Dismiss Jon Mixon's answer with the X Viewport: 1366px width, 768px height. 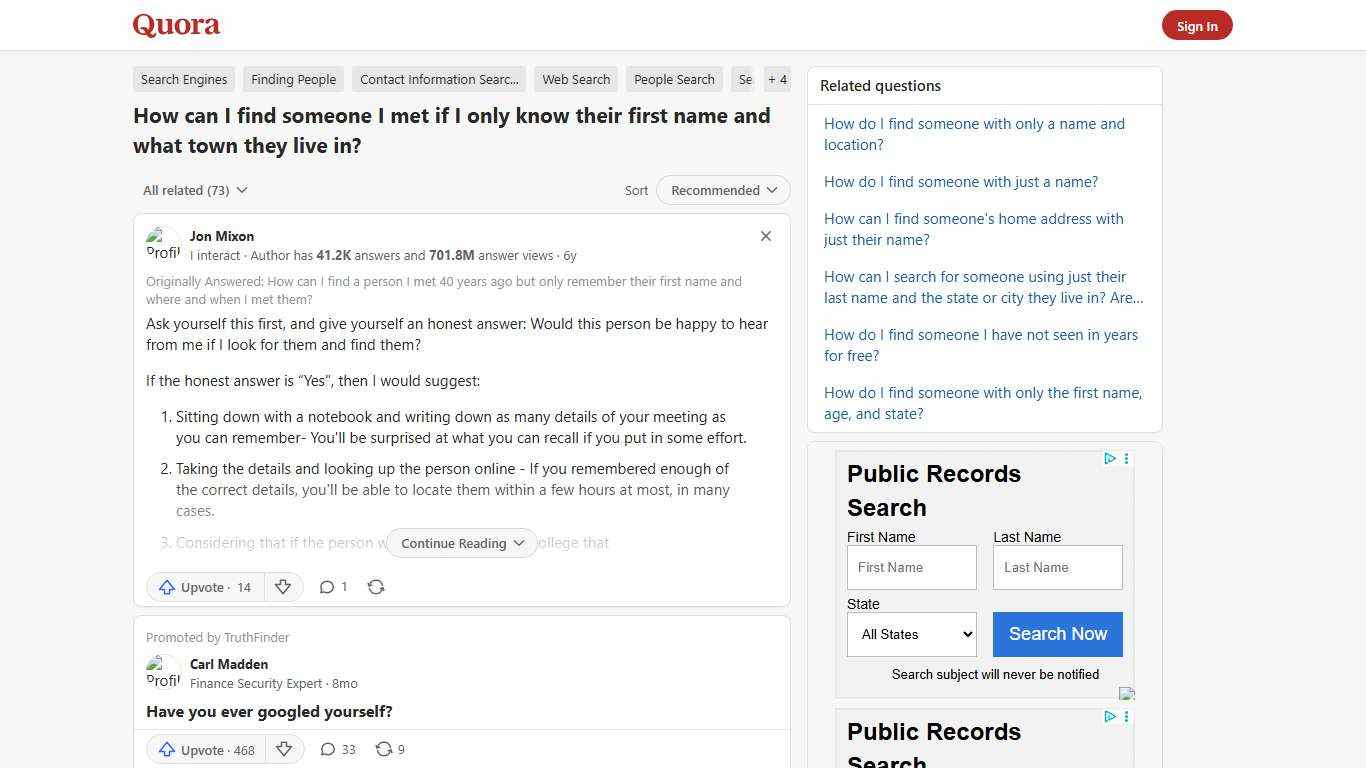click(765, 236)
